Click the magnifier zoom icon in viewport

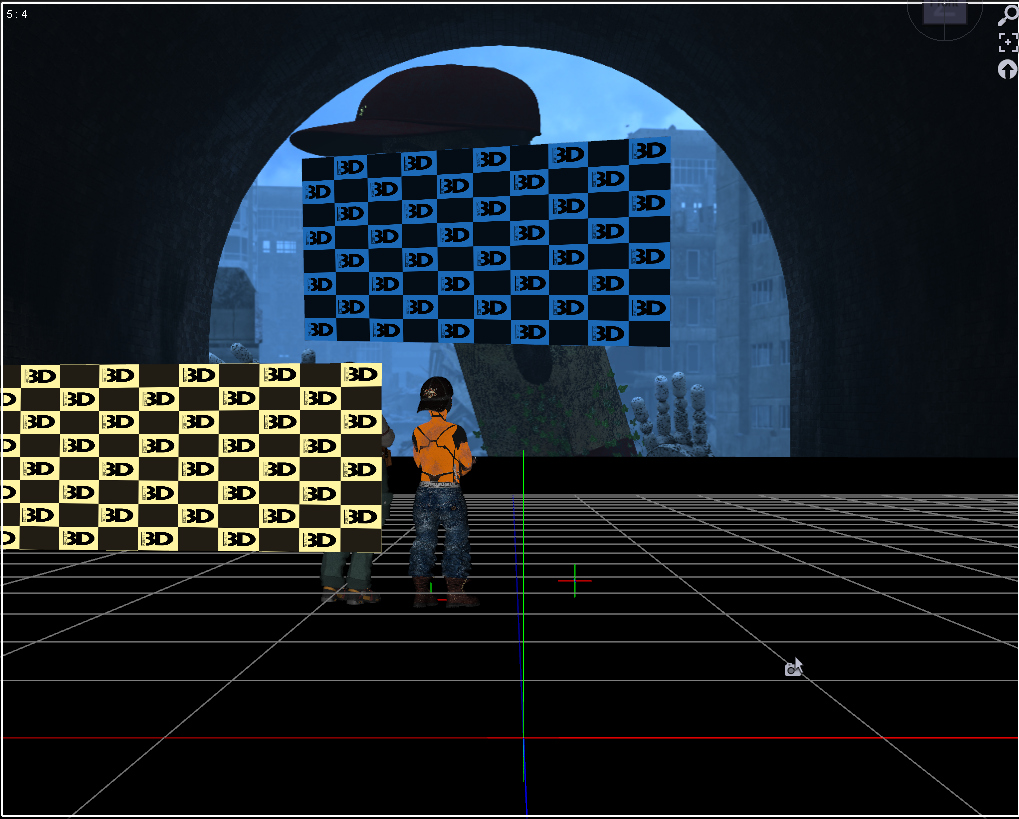(x=1008, y=16)
